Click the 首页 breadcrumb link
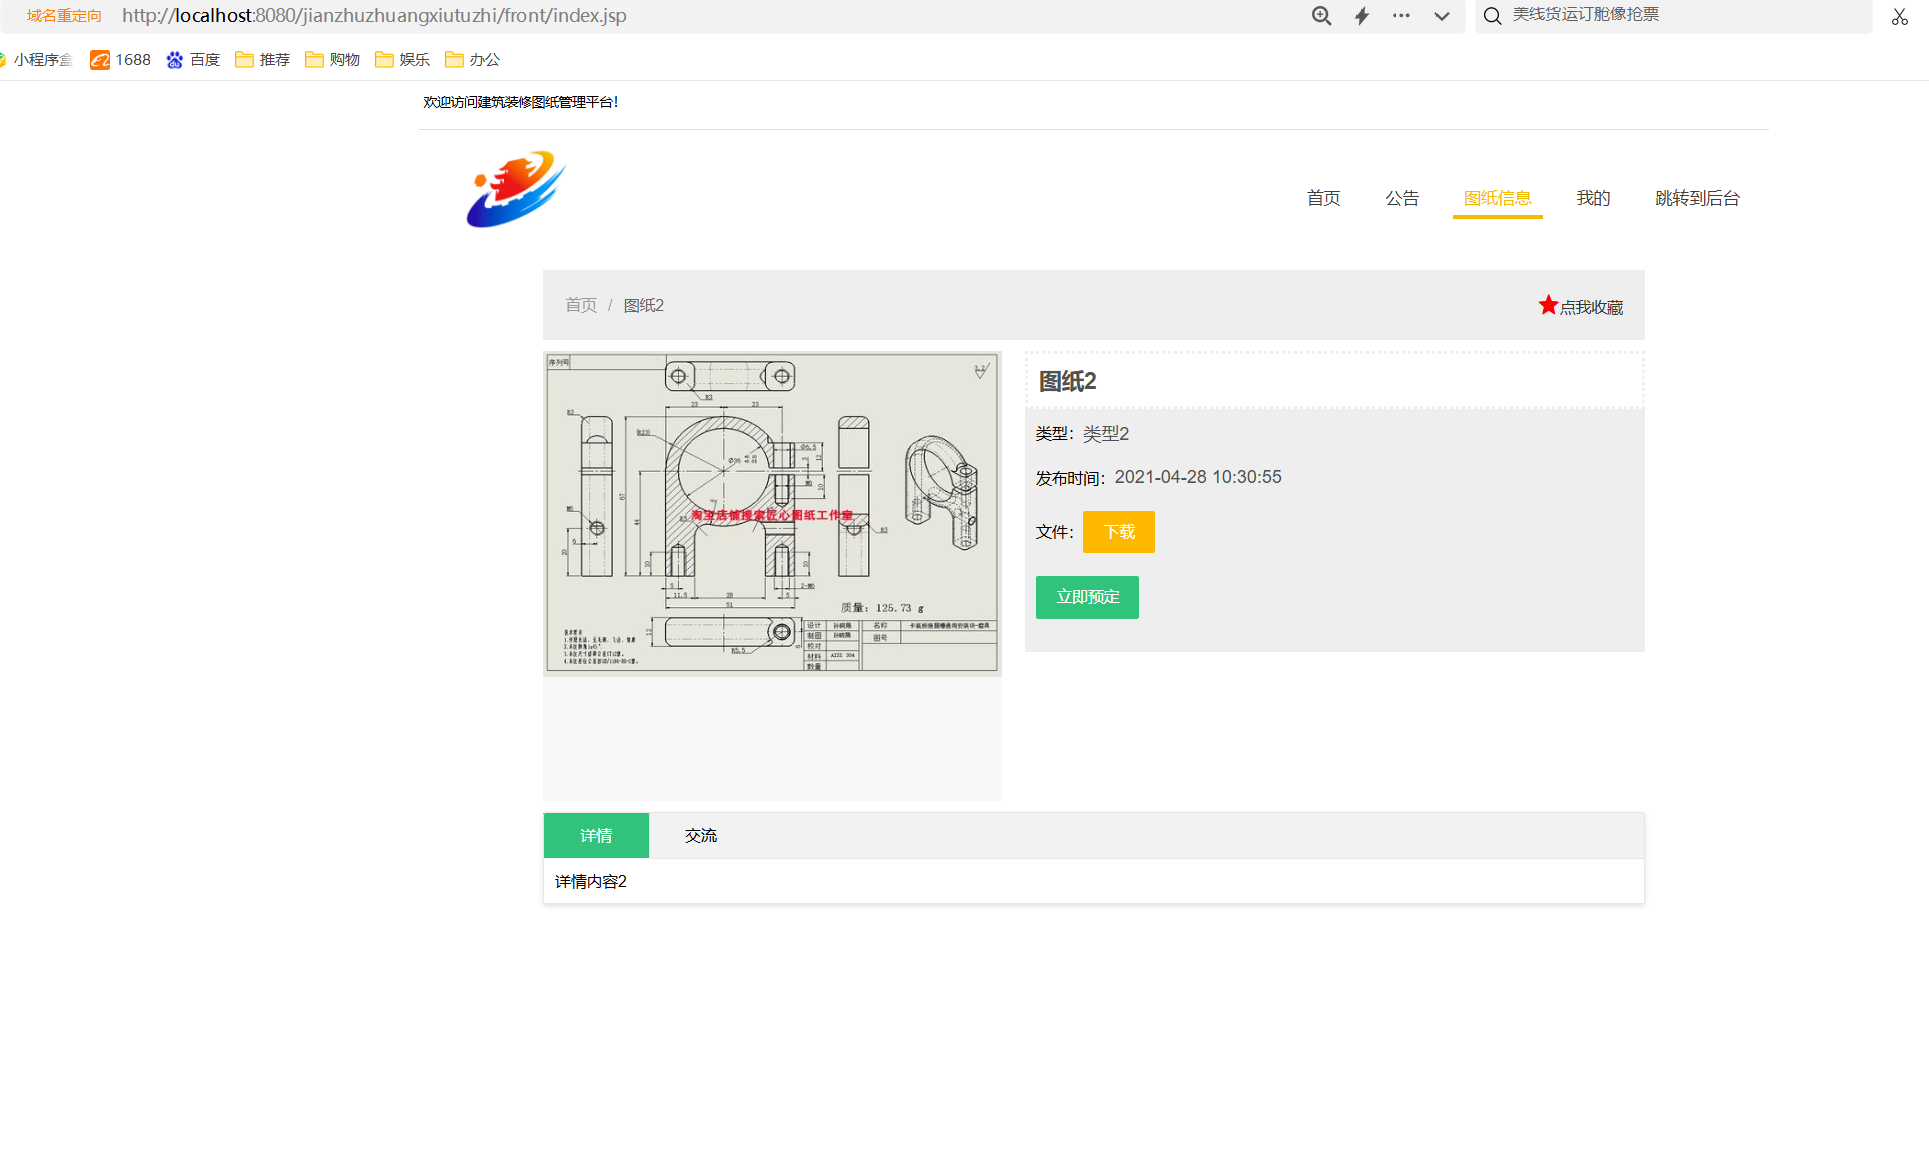Viewport: 1929px width, 1175px height. pos(580,305)
